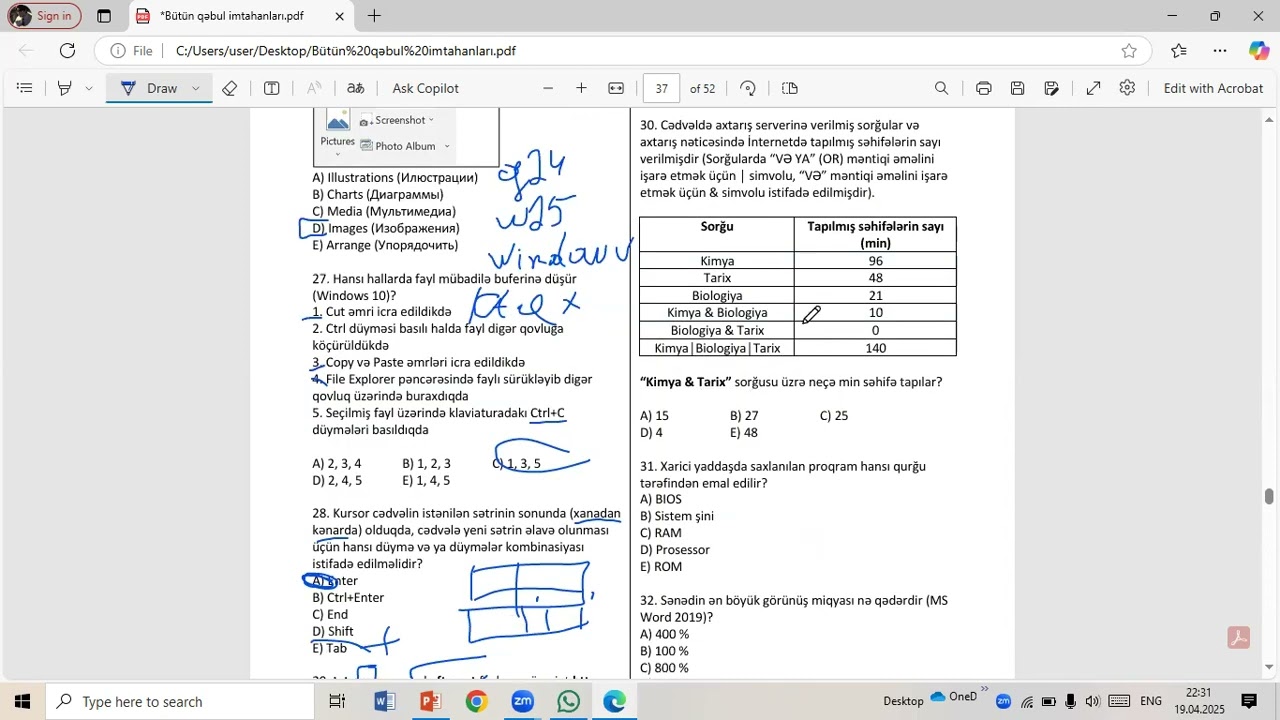Image resolution: width=1280 pixels, height=720 pixels.
Task: Open the tab actions menu
Action: coord(104,16)
